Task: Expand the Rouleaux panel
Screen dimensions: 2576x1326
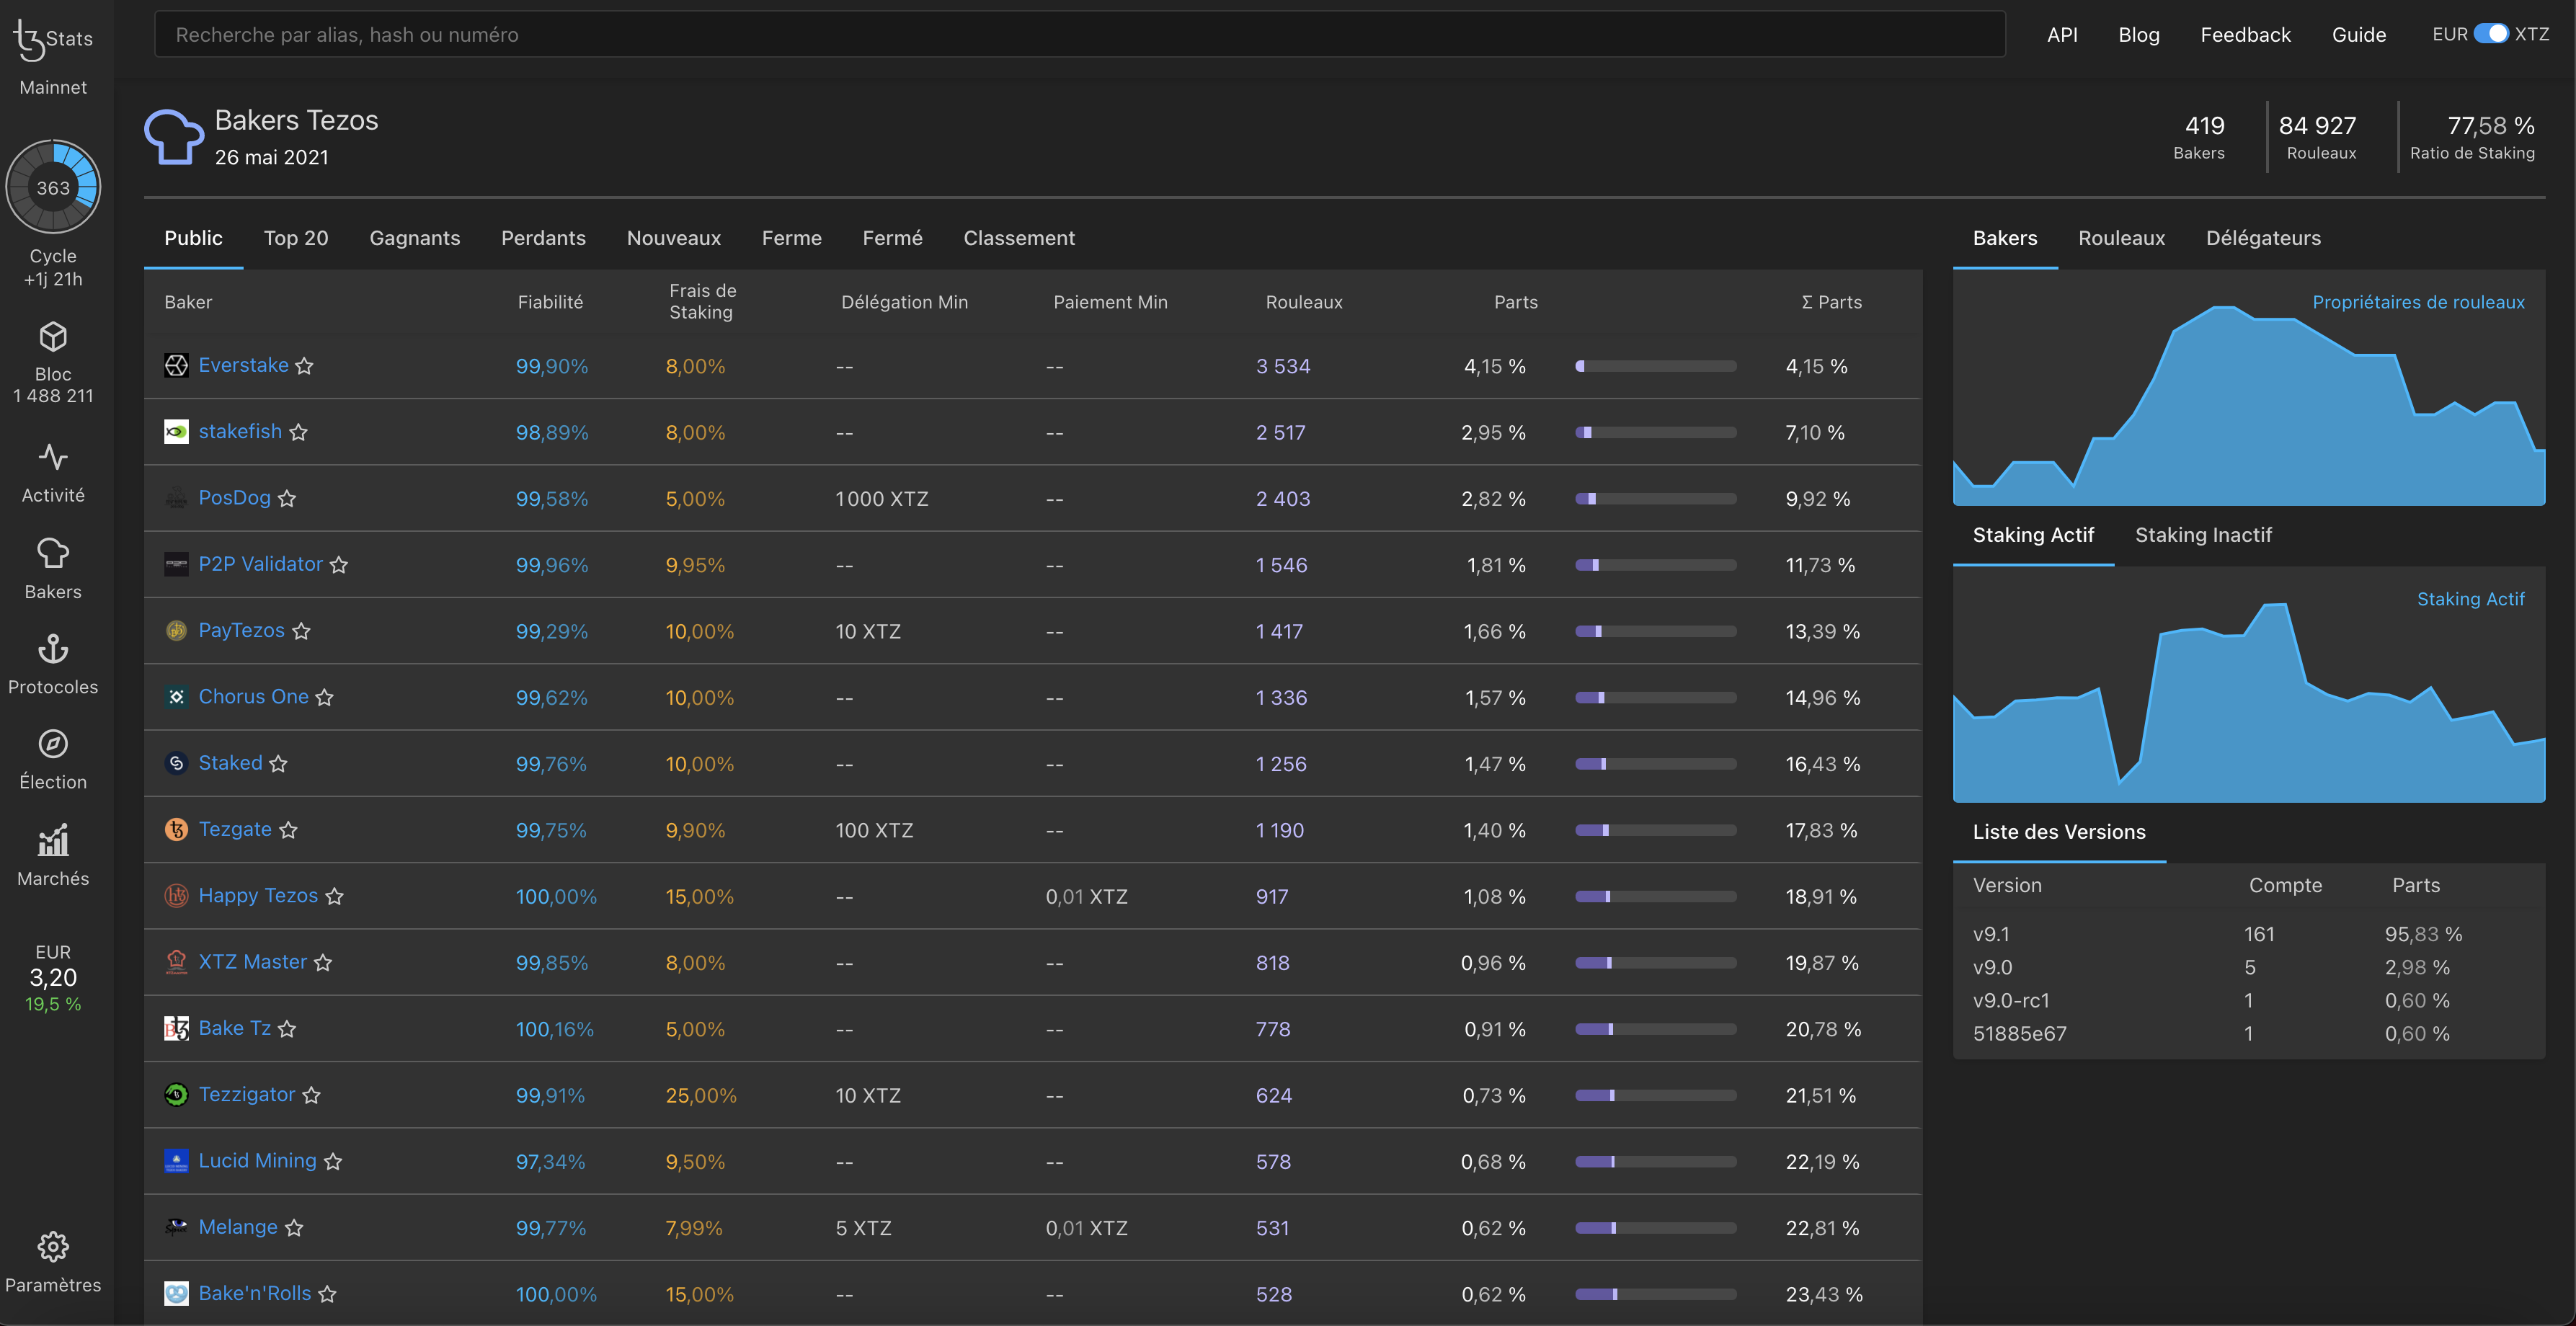Action: (2121, 239)
